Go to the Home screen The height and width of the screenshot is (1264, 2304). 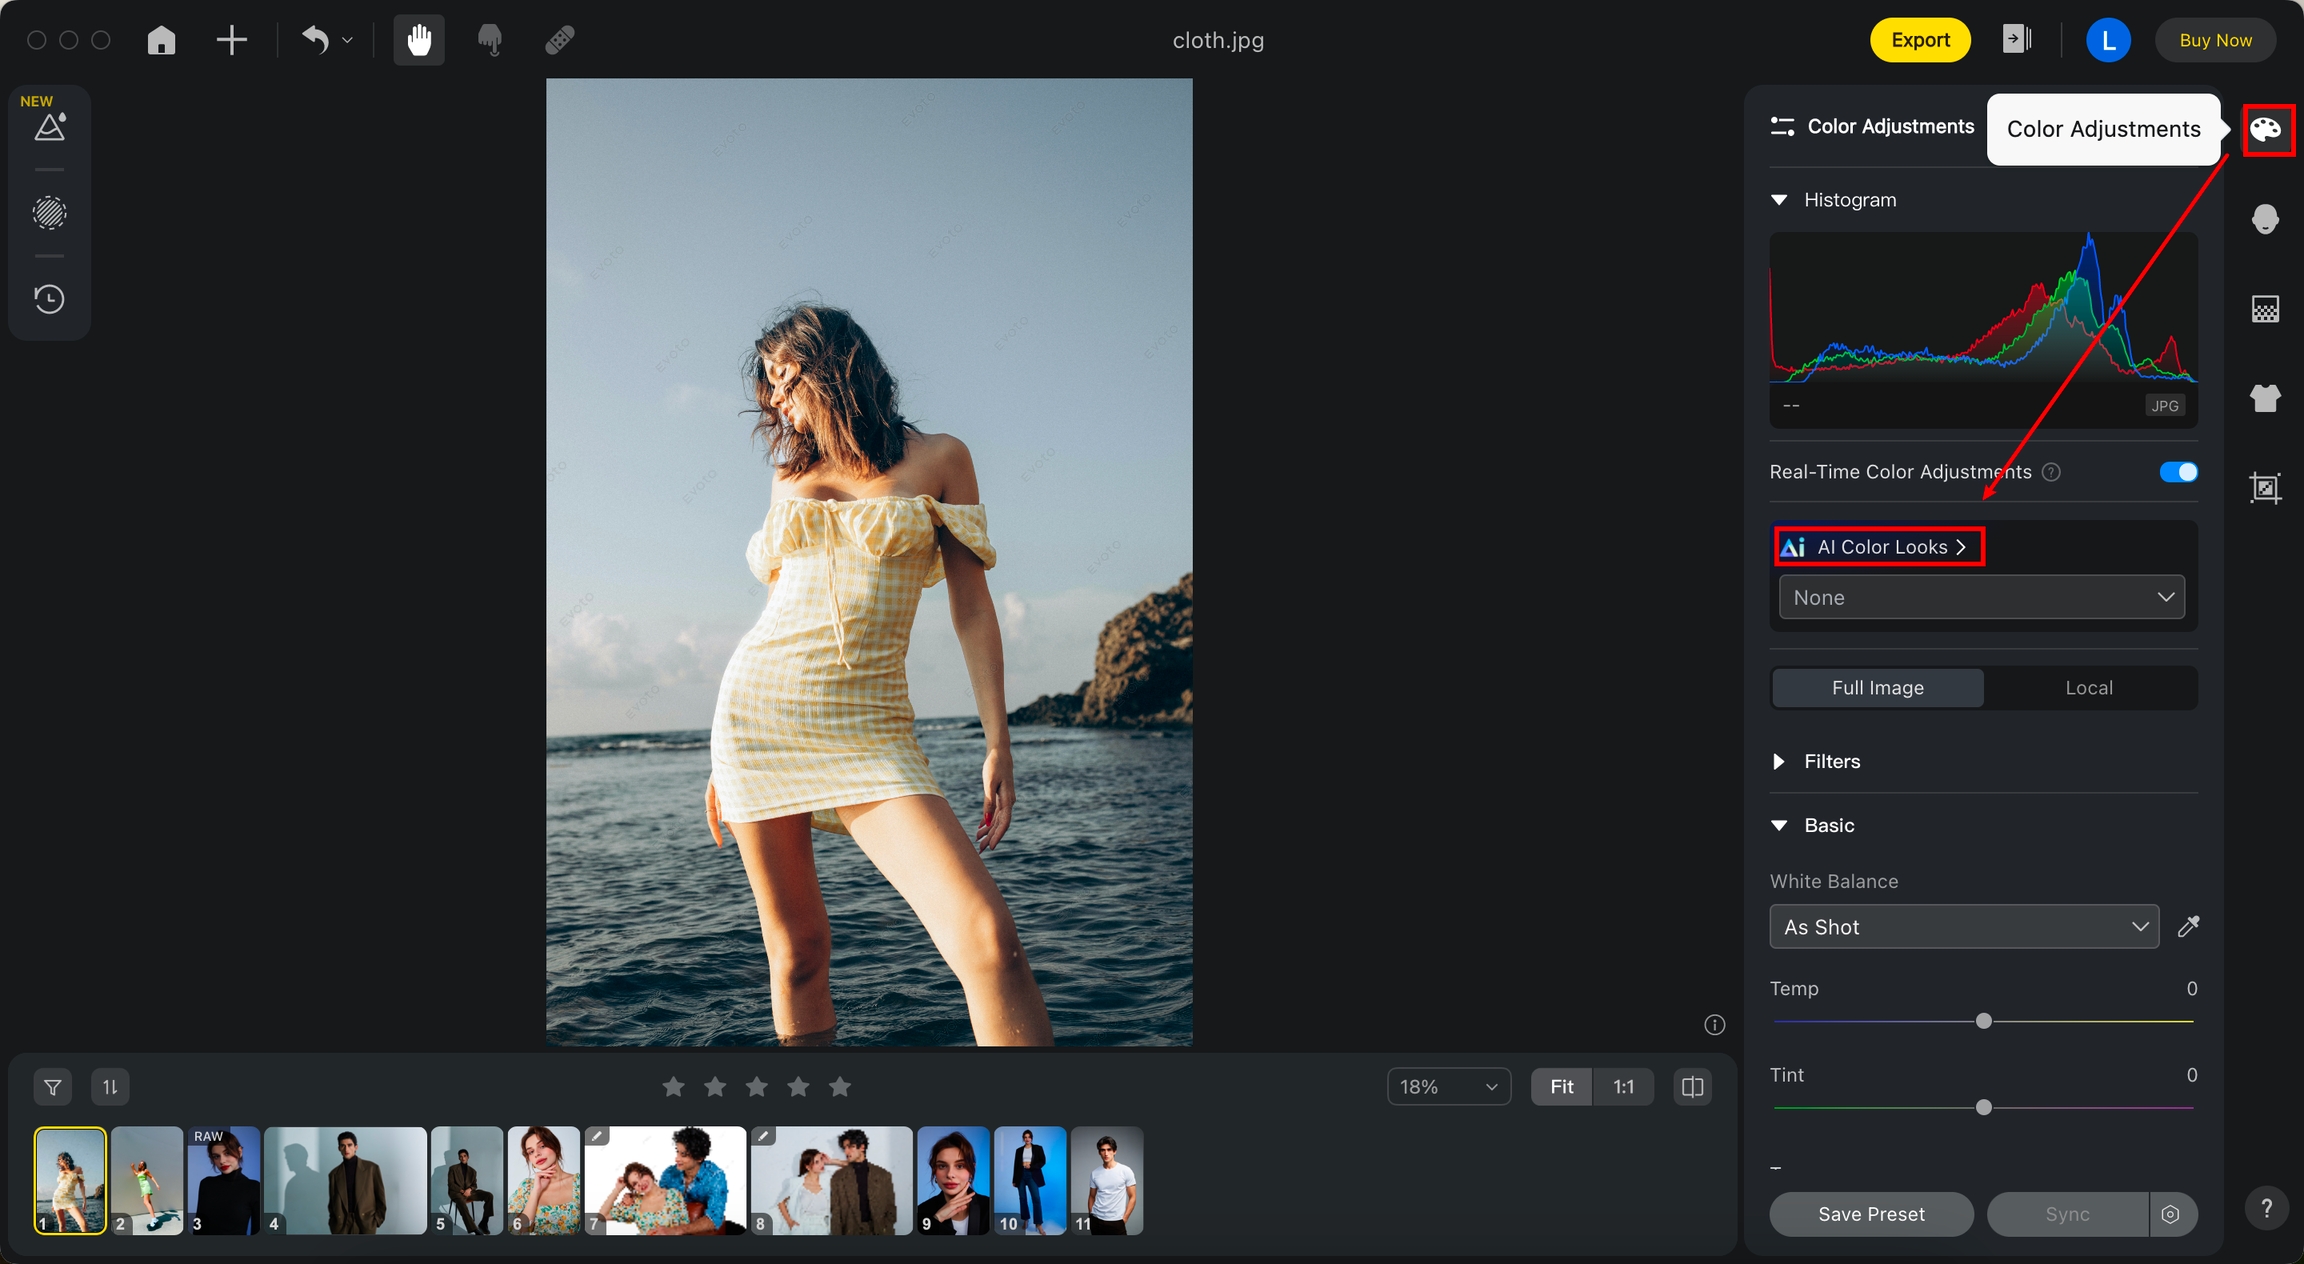(x=161, y=40)
